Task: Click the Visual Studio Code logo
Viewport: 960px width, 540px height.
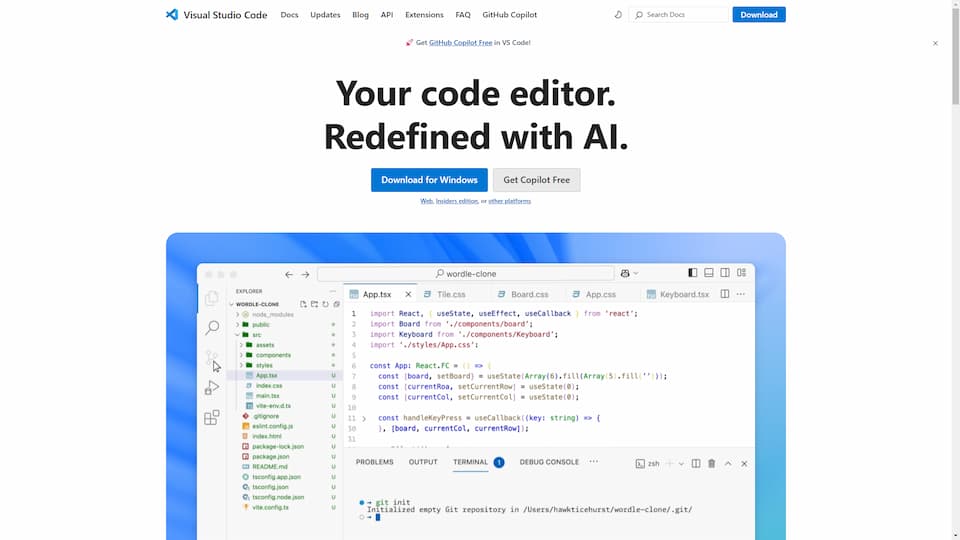Action: tap(216, 15)
